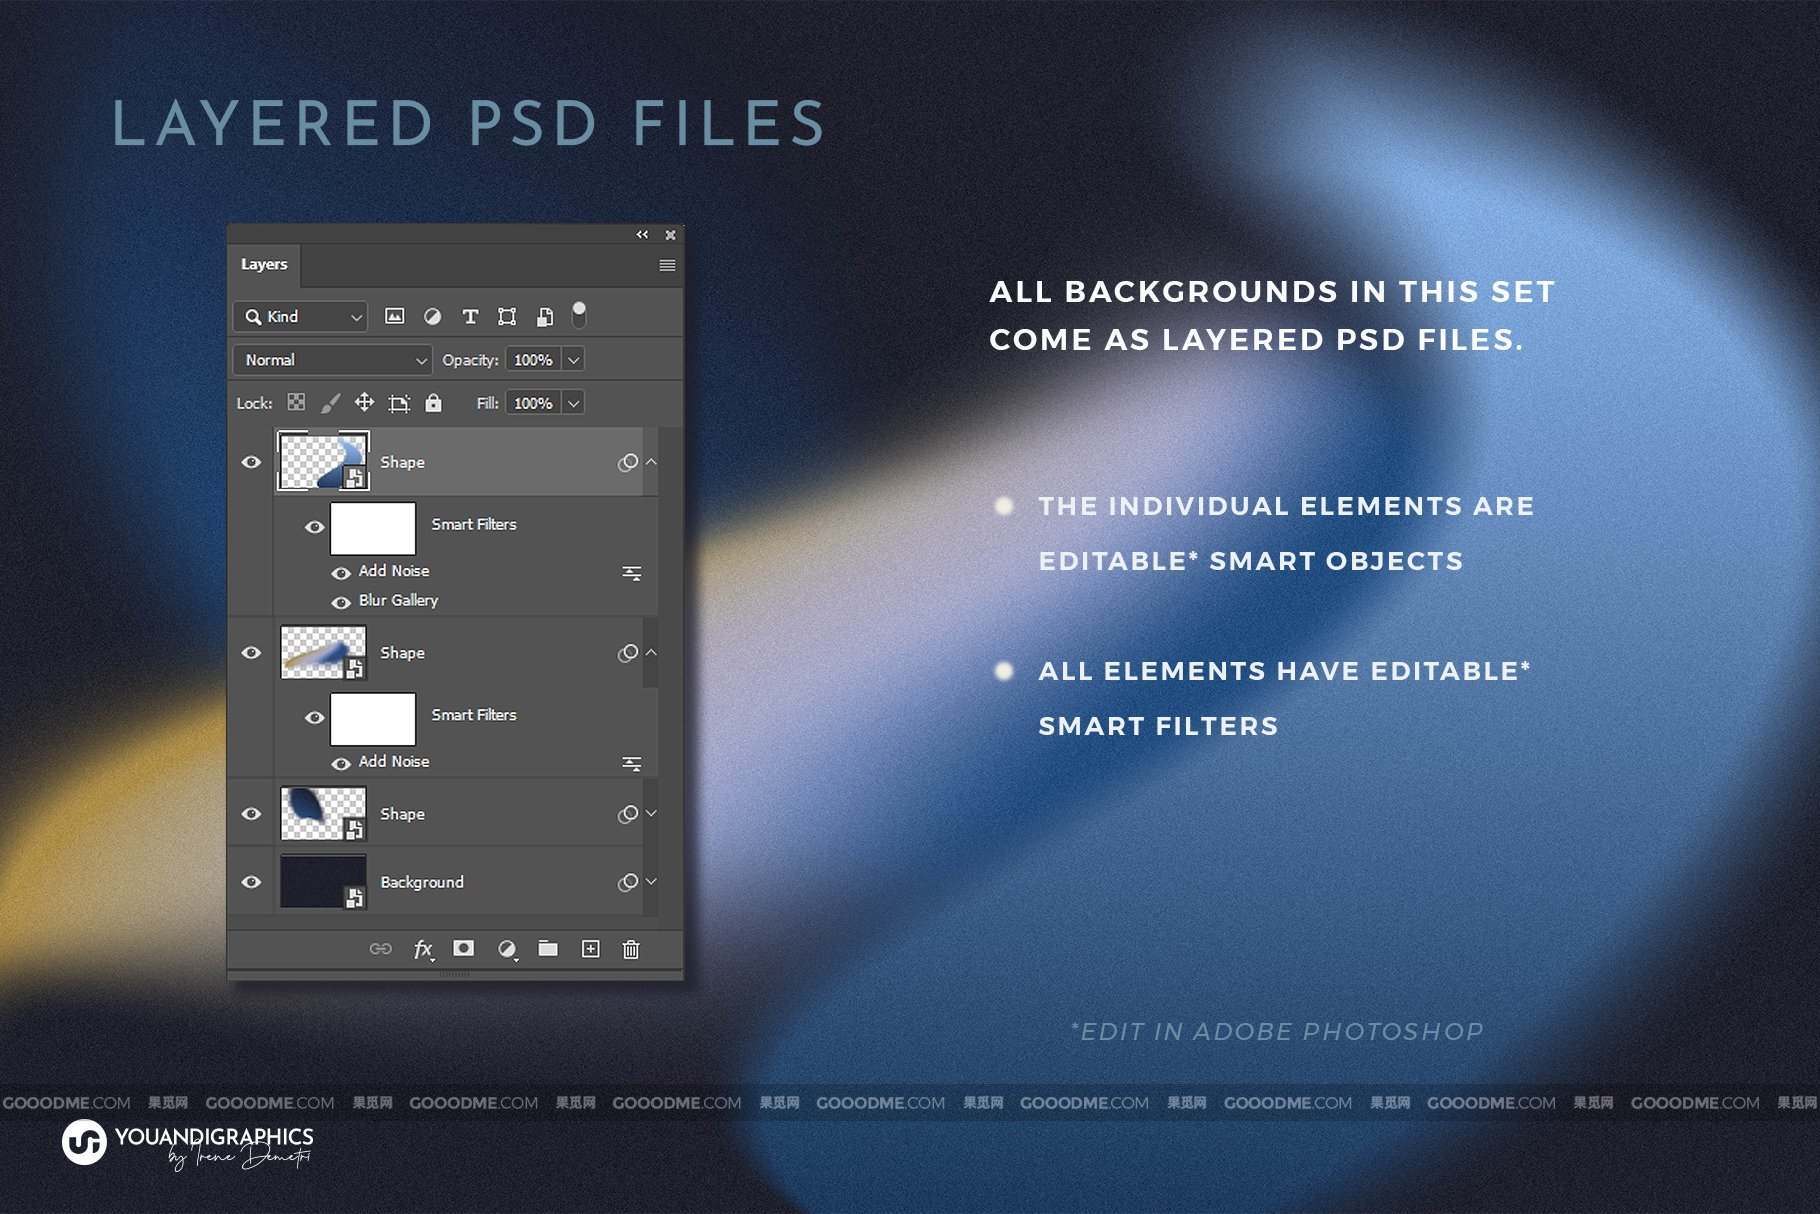Lock image pixels brush icon
Screen dimensions: 1820x1214
point(330,402)
